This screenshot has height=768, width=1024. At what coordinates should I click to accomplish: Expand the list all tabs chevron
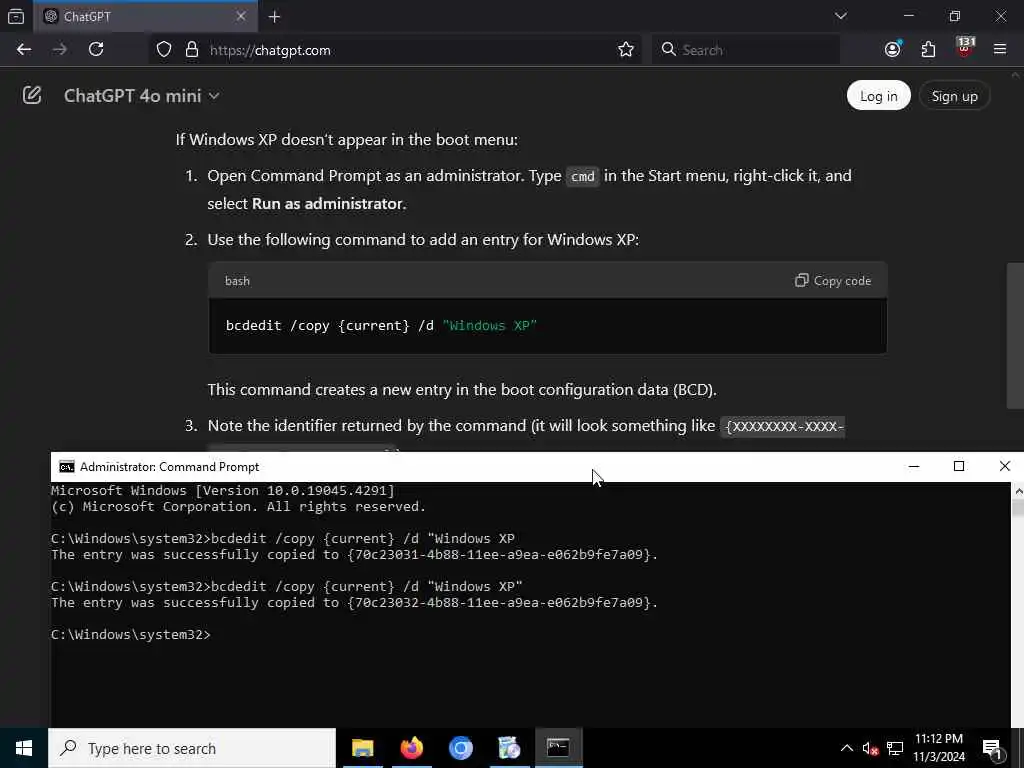840,16
